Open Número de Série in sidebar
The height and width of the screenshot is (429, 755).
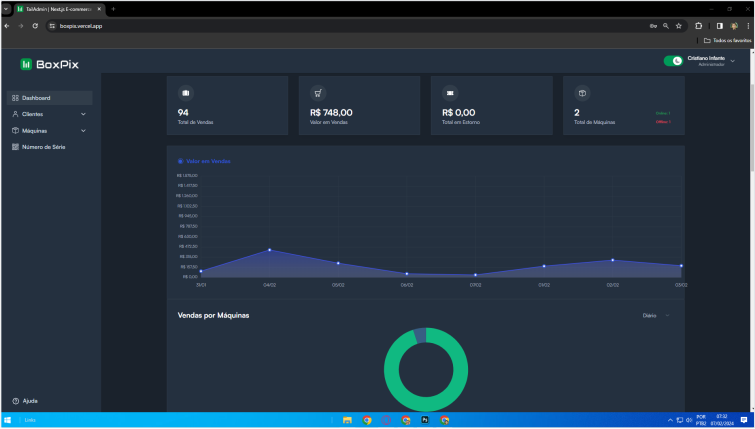(48, 146)
